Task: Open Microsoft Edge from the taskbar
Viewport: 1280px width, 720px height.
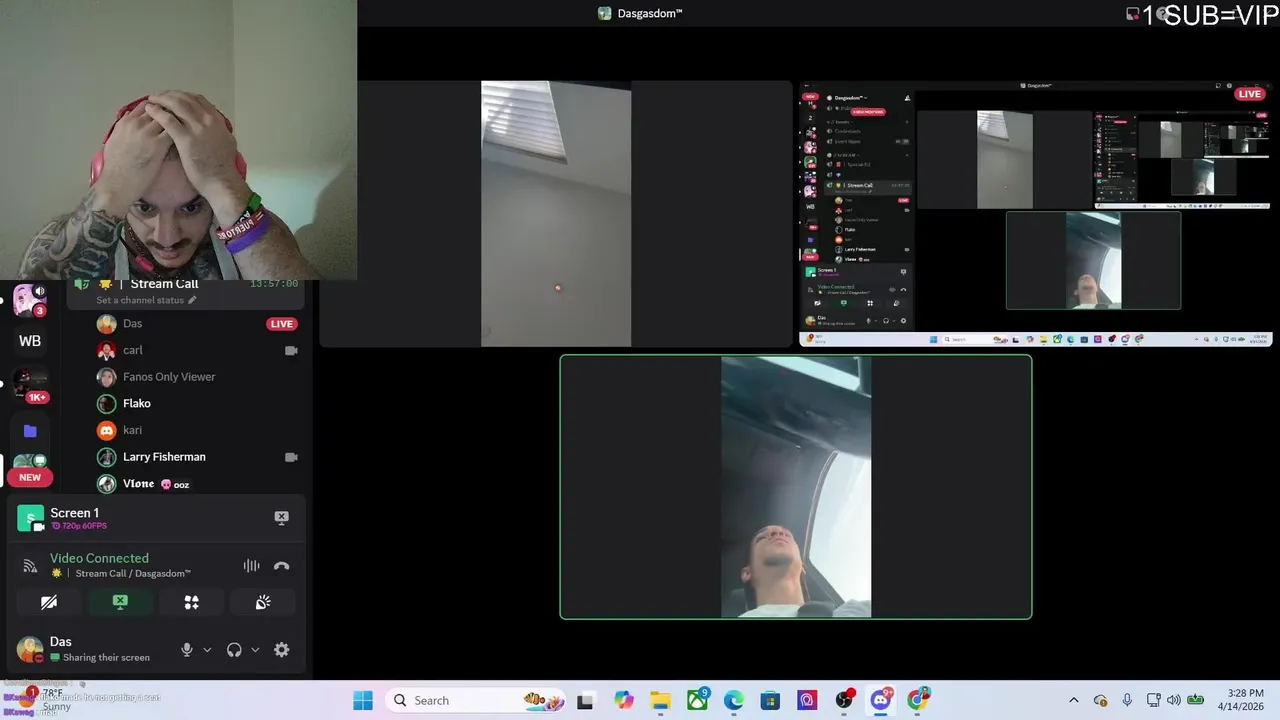Action: [x=734, y=700]
